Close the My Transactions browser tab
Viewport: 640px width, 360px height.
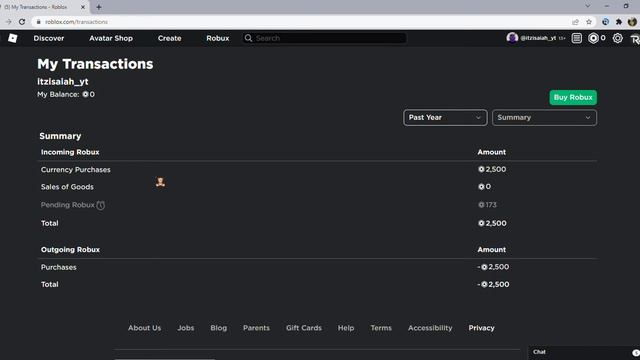click(x=83, y=7)
